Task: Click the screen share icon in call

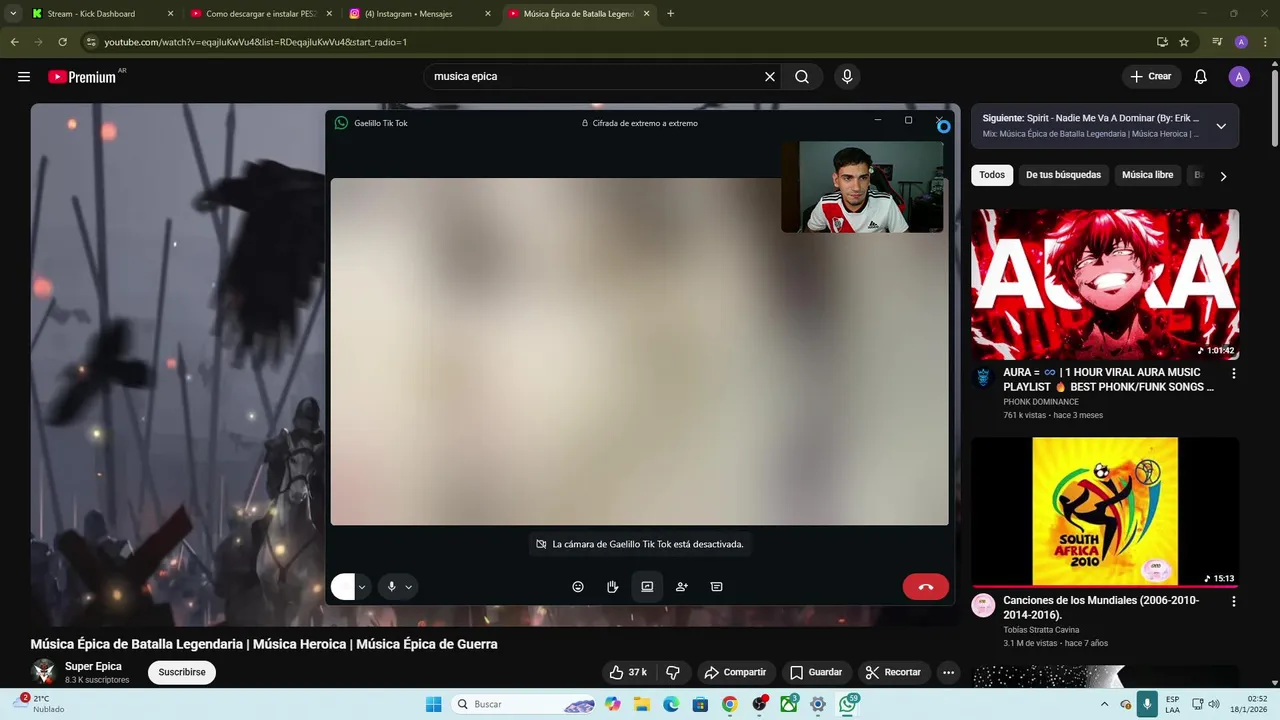Action: coord(647,587)
